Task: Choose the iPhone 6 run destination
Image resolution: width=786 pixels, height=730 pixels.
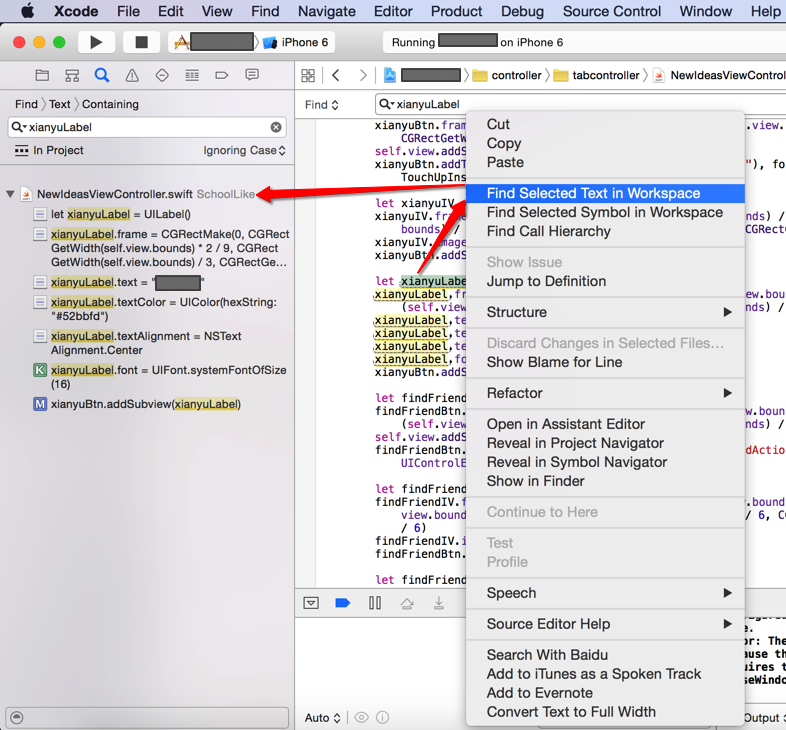Action: 296,42
